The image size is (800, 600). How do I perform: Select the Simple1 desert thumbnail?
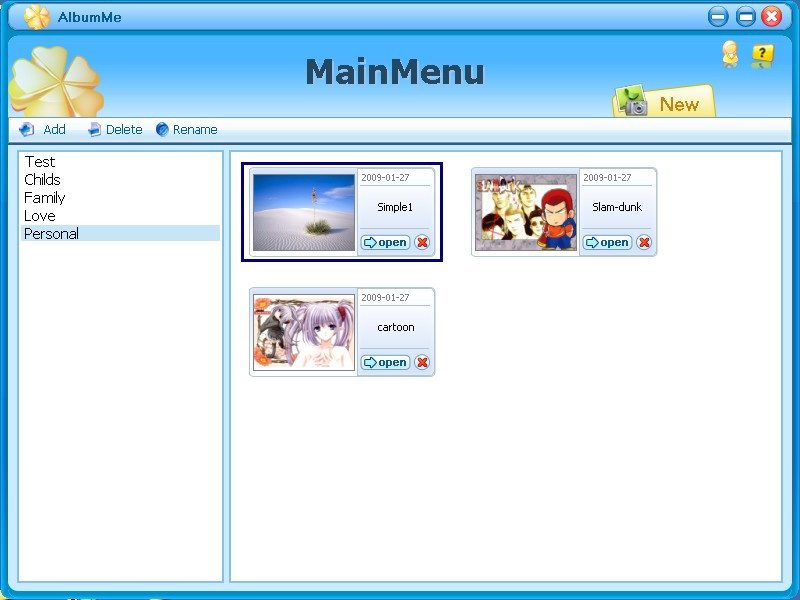click(304, 212)
